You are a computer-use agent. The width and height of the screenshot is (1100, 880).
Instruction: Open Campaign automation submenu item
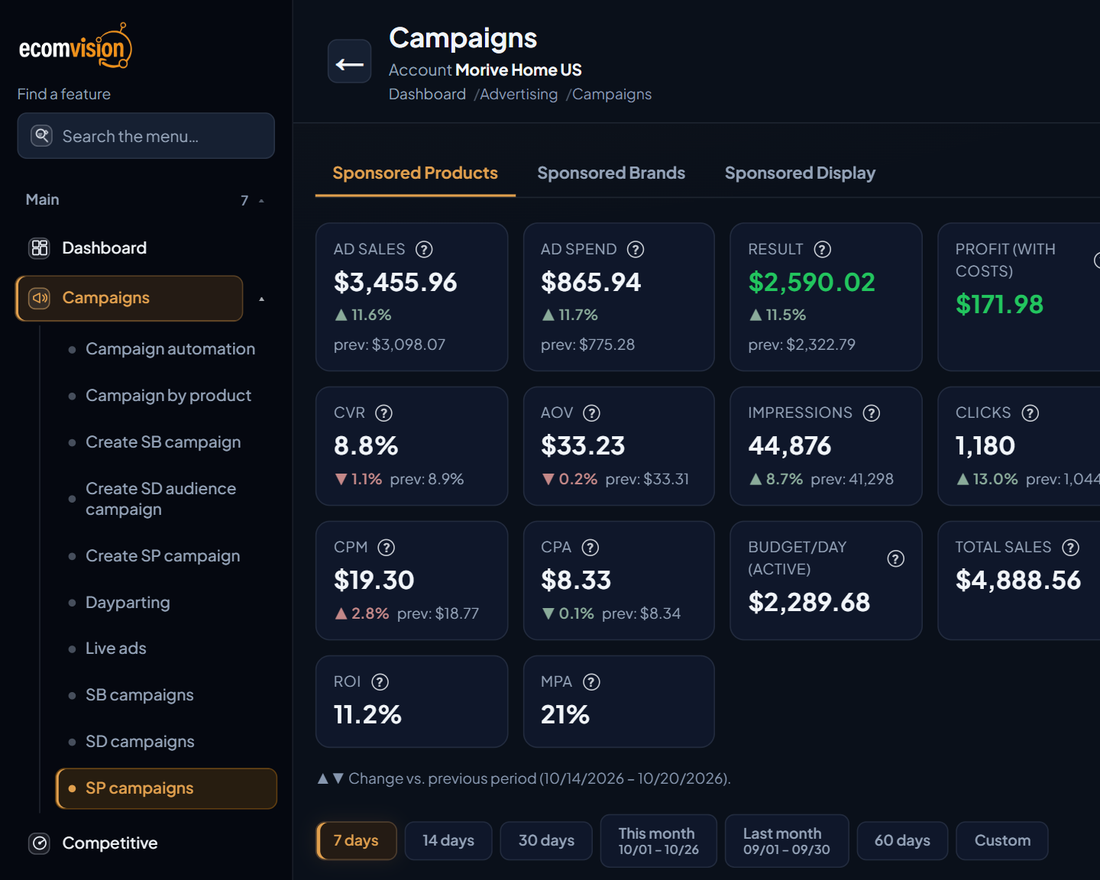click(170, 349)
